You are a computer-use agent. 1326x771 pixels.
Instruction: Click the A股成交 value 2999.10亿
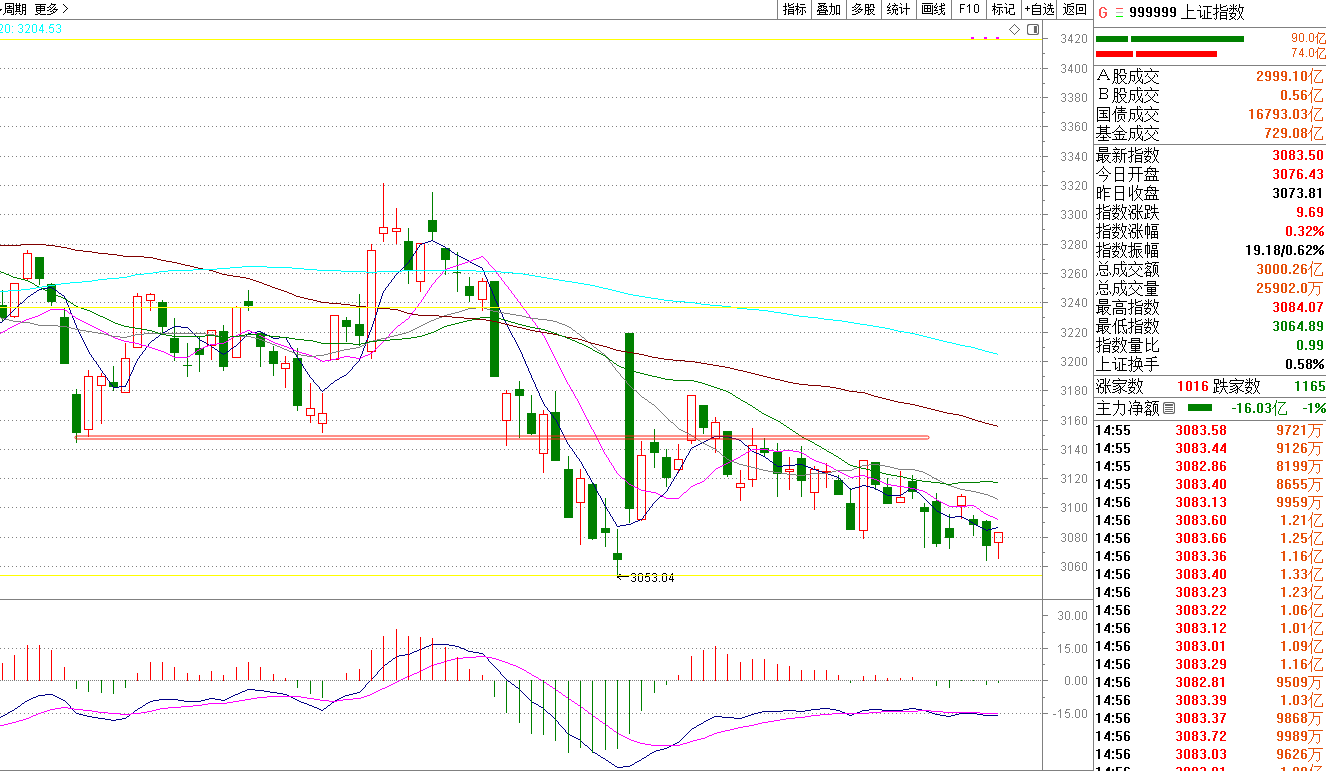pos(1289,76)
